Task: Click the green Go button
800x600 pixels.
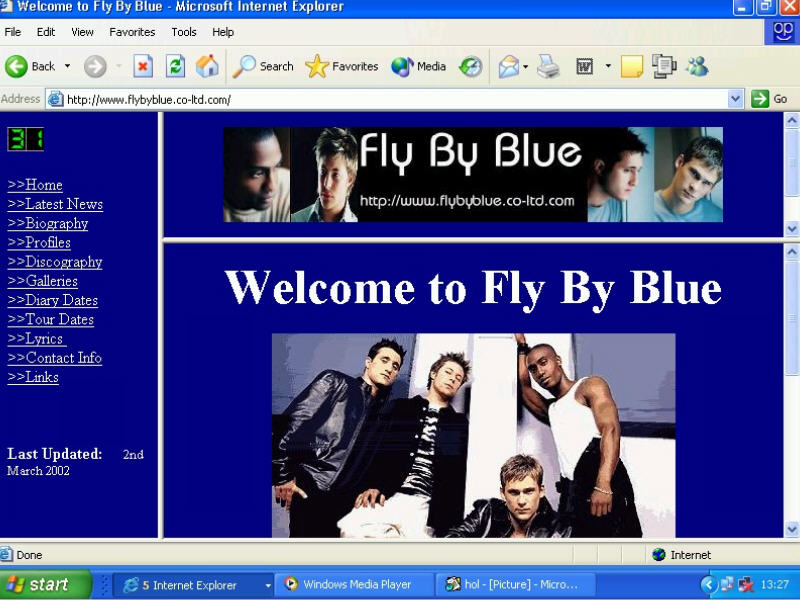Action: click(x=769, y=99)
